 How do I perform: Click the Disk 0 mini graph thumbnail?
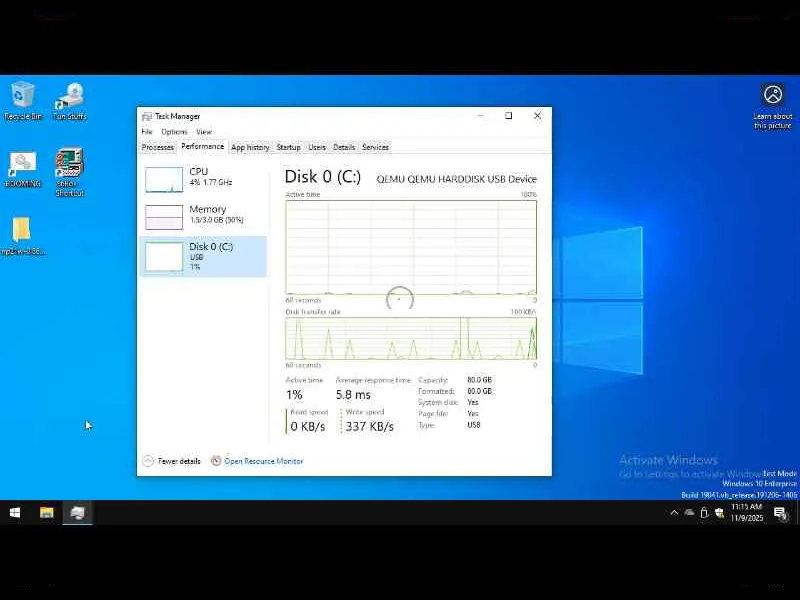164,257
